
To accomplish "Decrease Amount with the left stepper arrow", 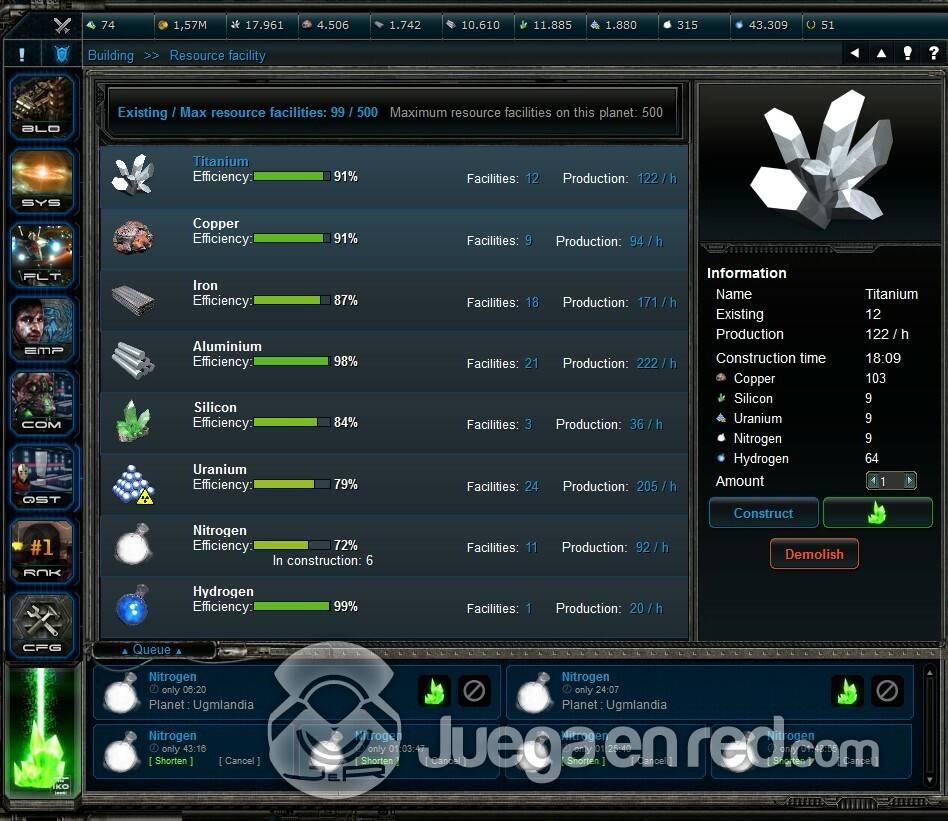I will click(x=872, y=481).
